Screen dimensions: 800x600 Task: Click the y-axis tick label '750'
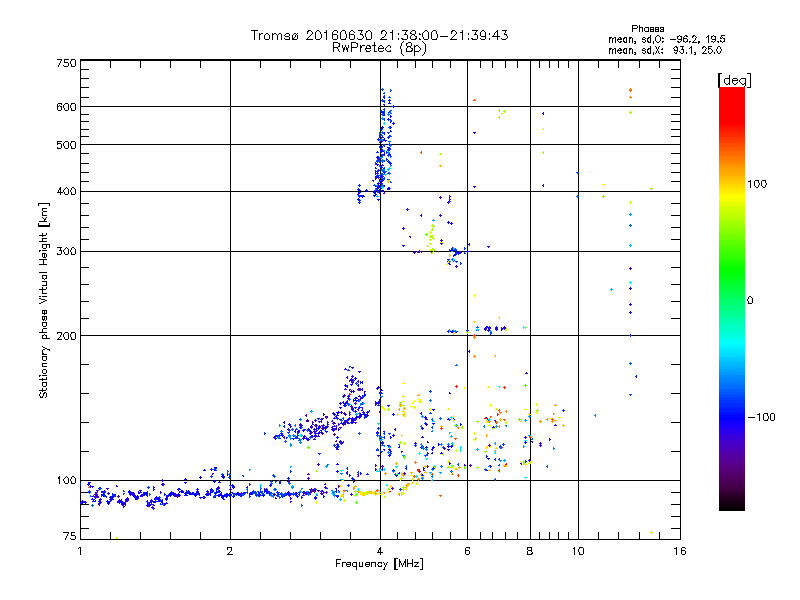(x=66, y=63)
